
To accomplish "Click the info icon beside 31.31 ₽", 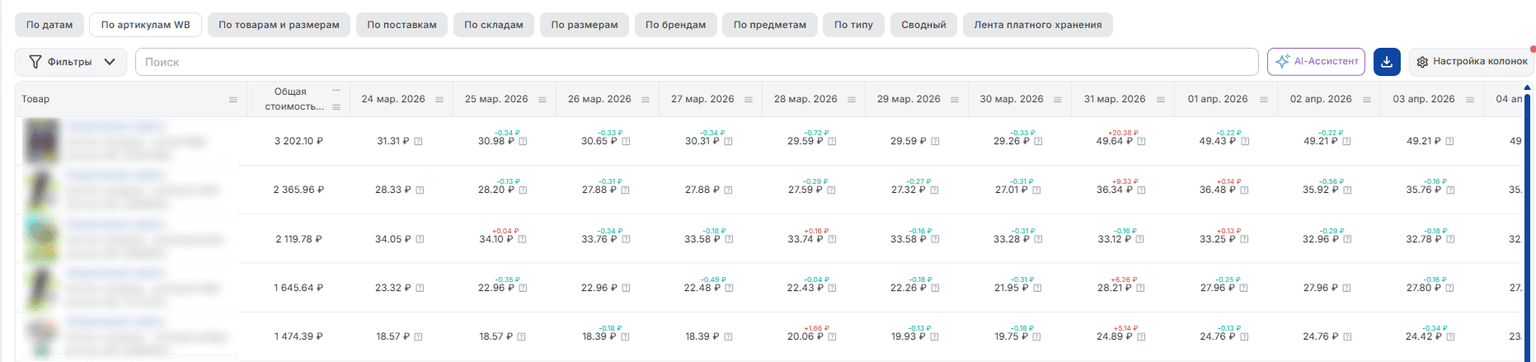I will [x=419, y=141].
